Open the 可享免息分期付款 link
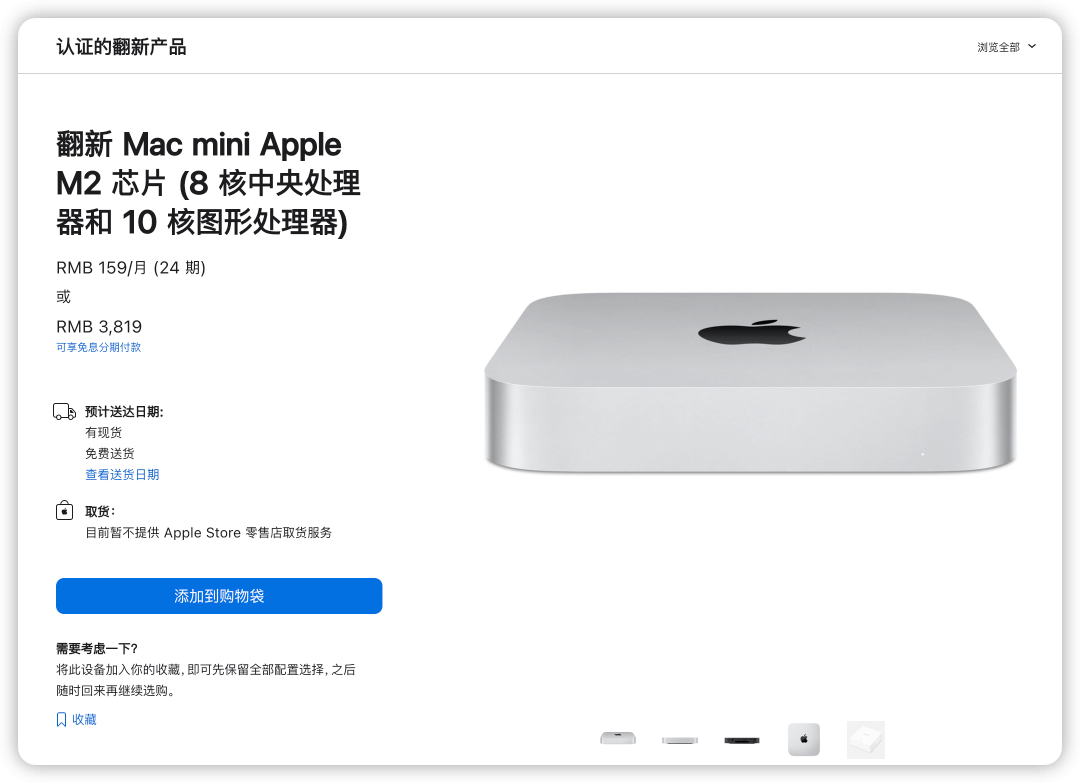 (x=98, y=347)
